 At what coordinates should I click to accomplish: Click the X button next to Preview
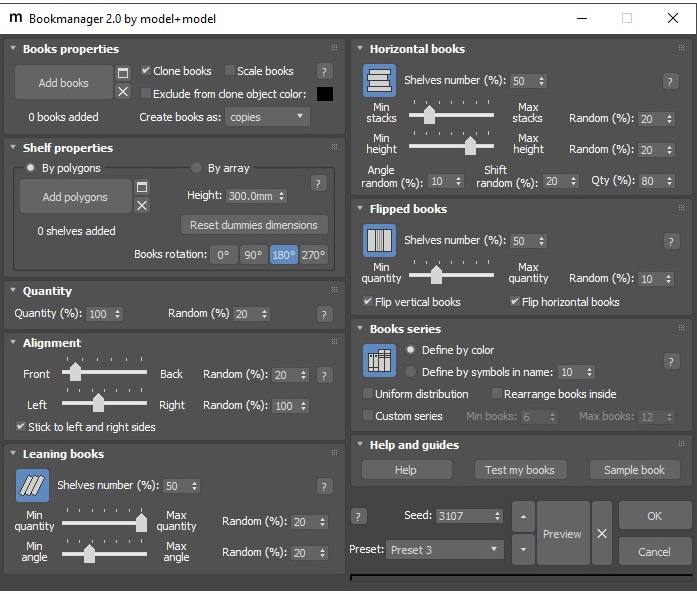tap(602, 534)
